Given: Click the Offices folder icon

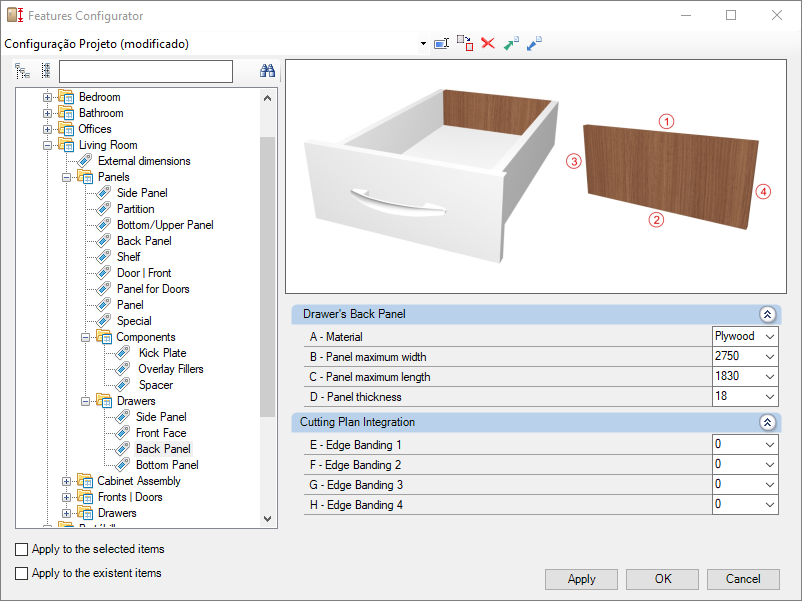Looking at the screenshot, I should 65,129.
